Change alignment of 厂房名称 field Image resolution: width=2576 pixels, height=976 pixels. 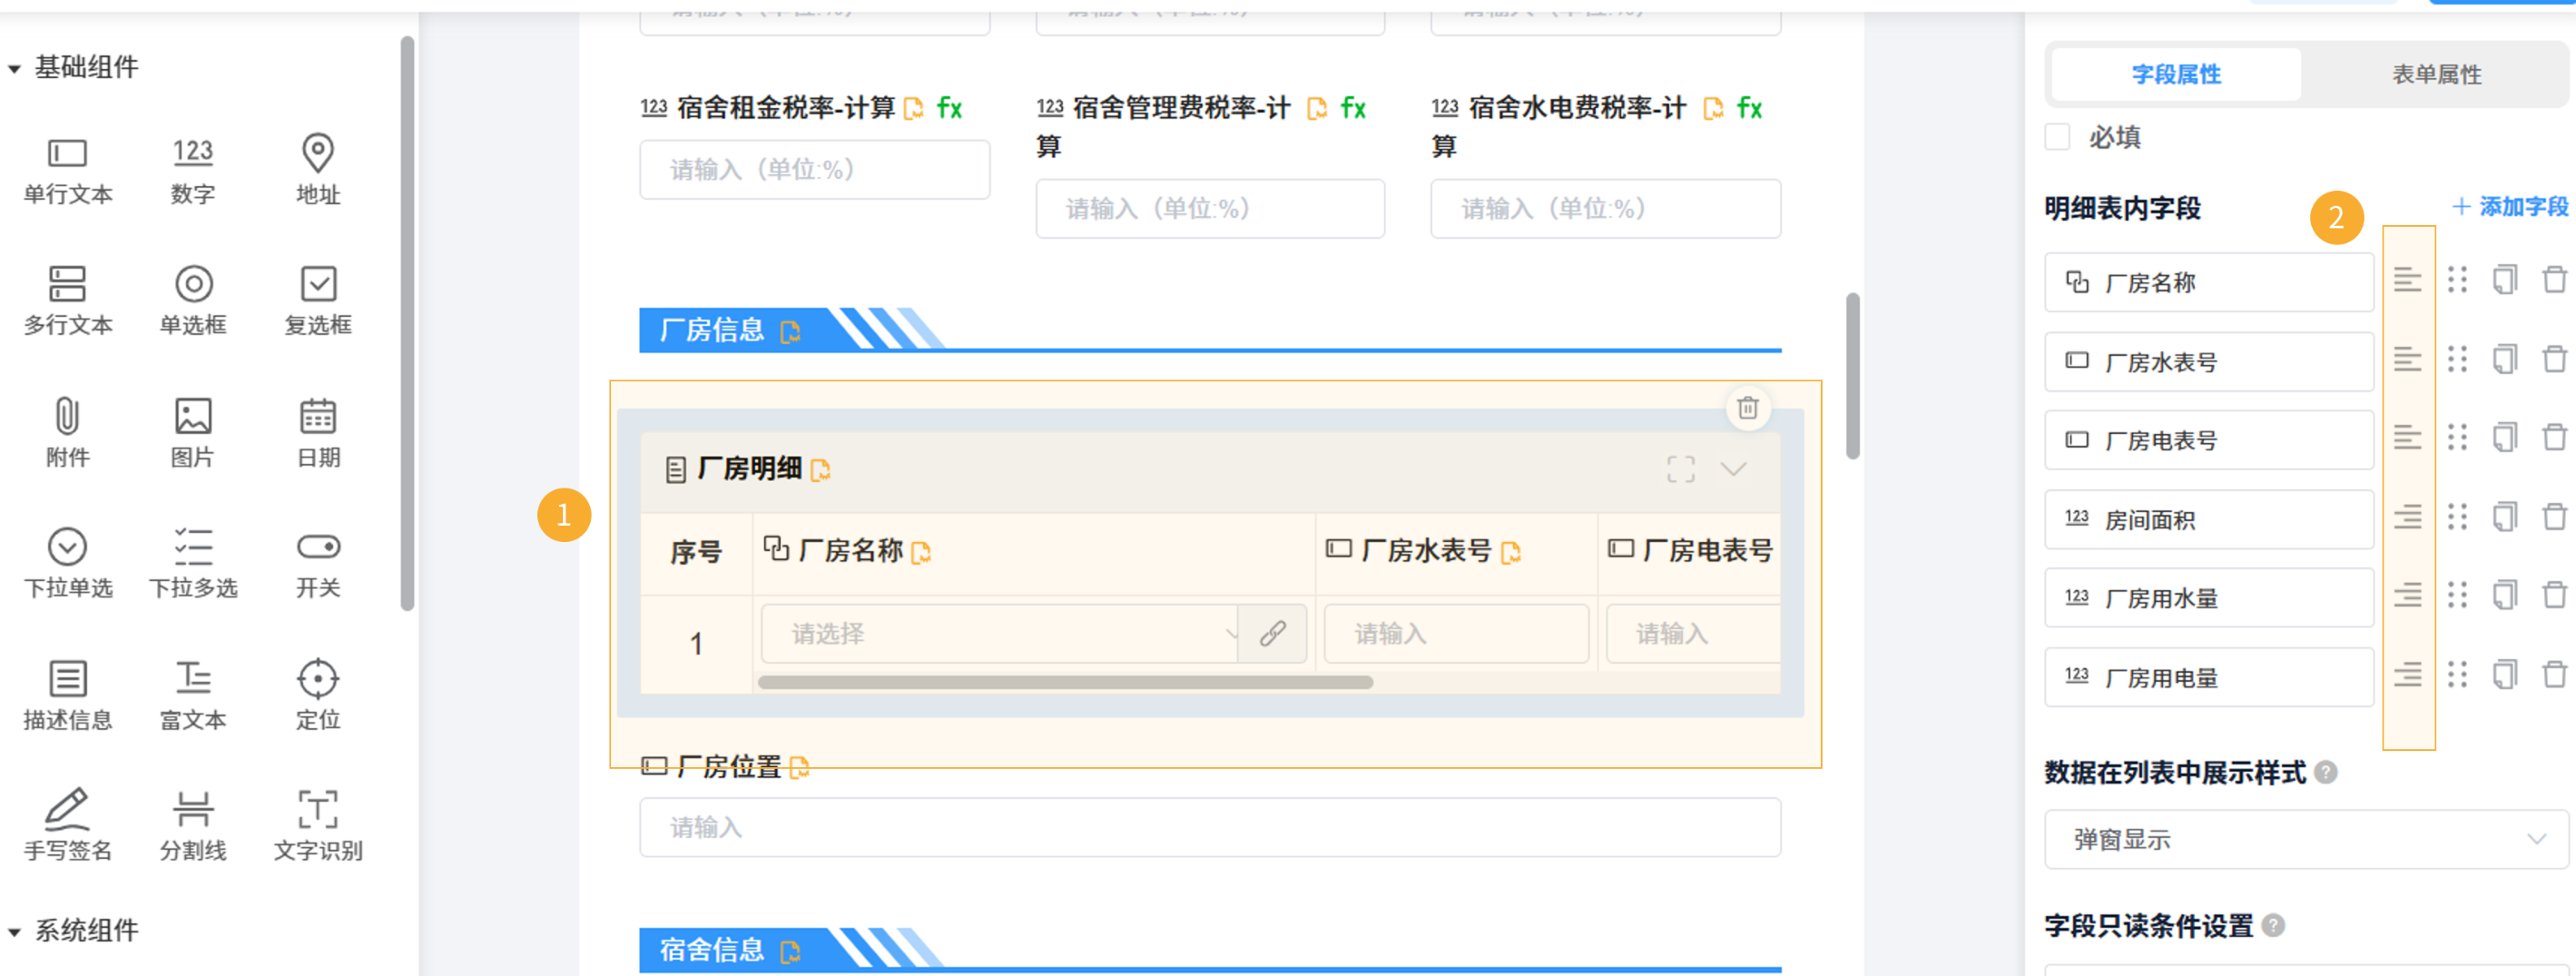pos(2407,280)
